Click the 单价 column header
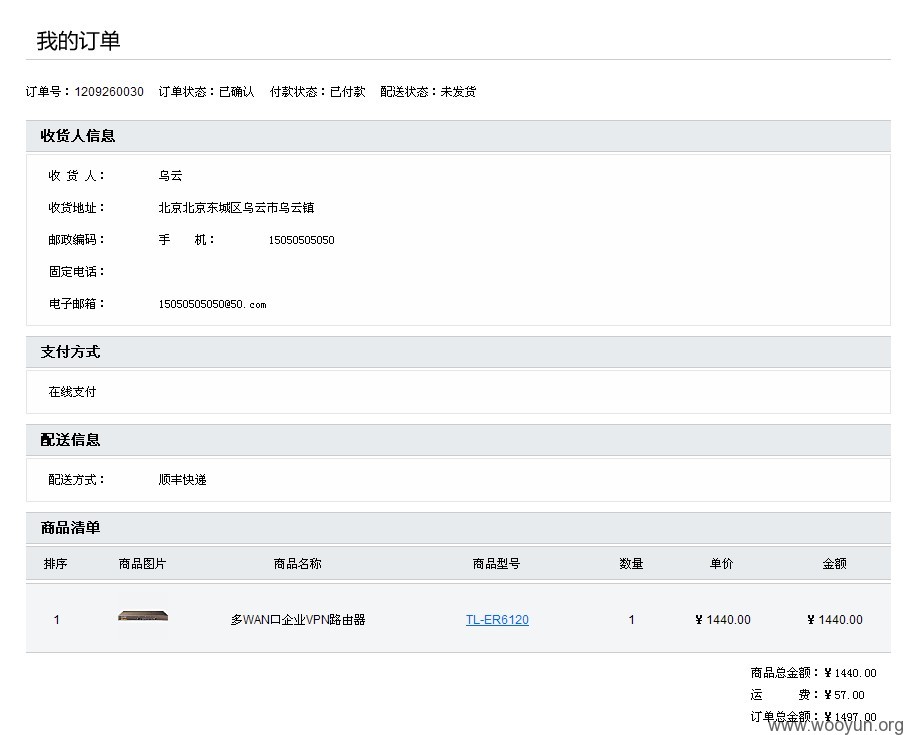Screen dimensions: 904x735 point(721,564)
